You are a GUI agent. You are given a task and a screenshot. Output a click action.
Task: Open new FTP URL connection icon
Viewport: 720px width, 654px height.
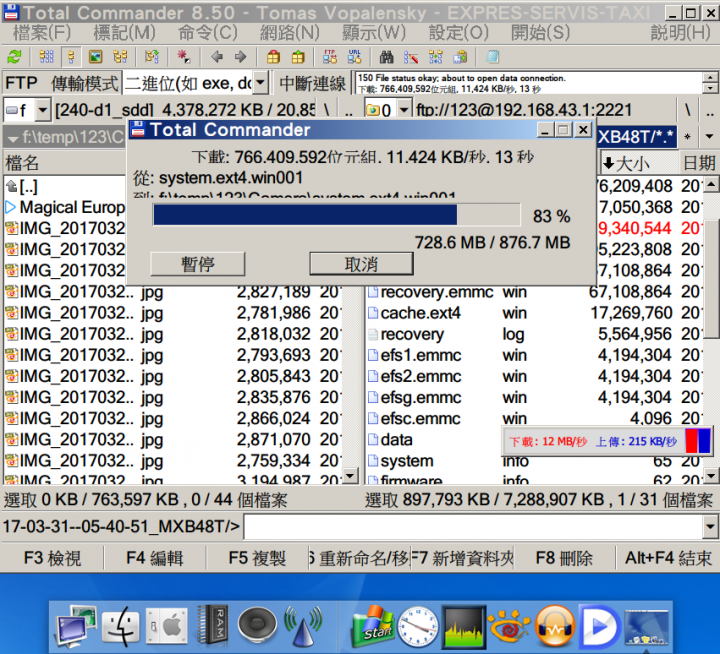point(354,57)
